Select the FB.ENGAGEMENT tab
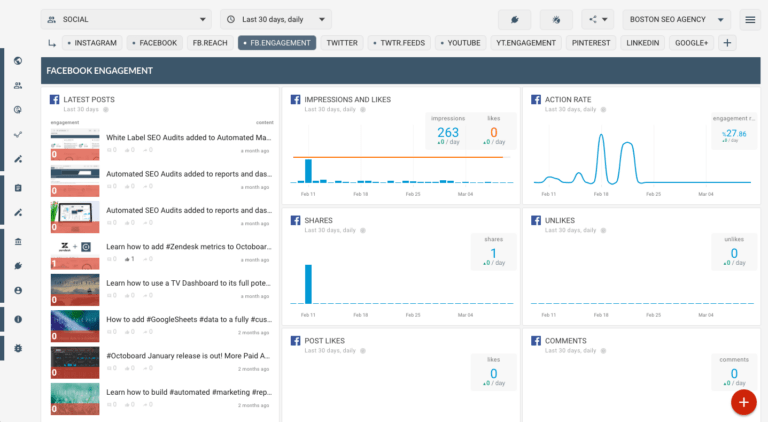This screenshot has width=768, height=422. pos(277,43)
